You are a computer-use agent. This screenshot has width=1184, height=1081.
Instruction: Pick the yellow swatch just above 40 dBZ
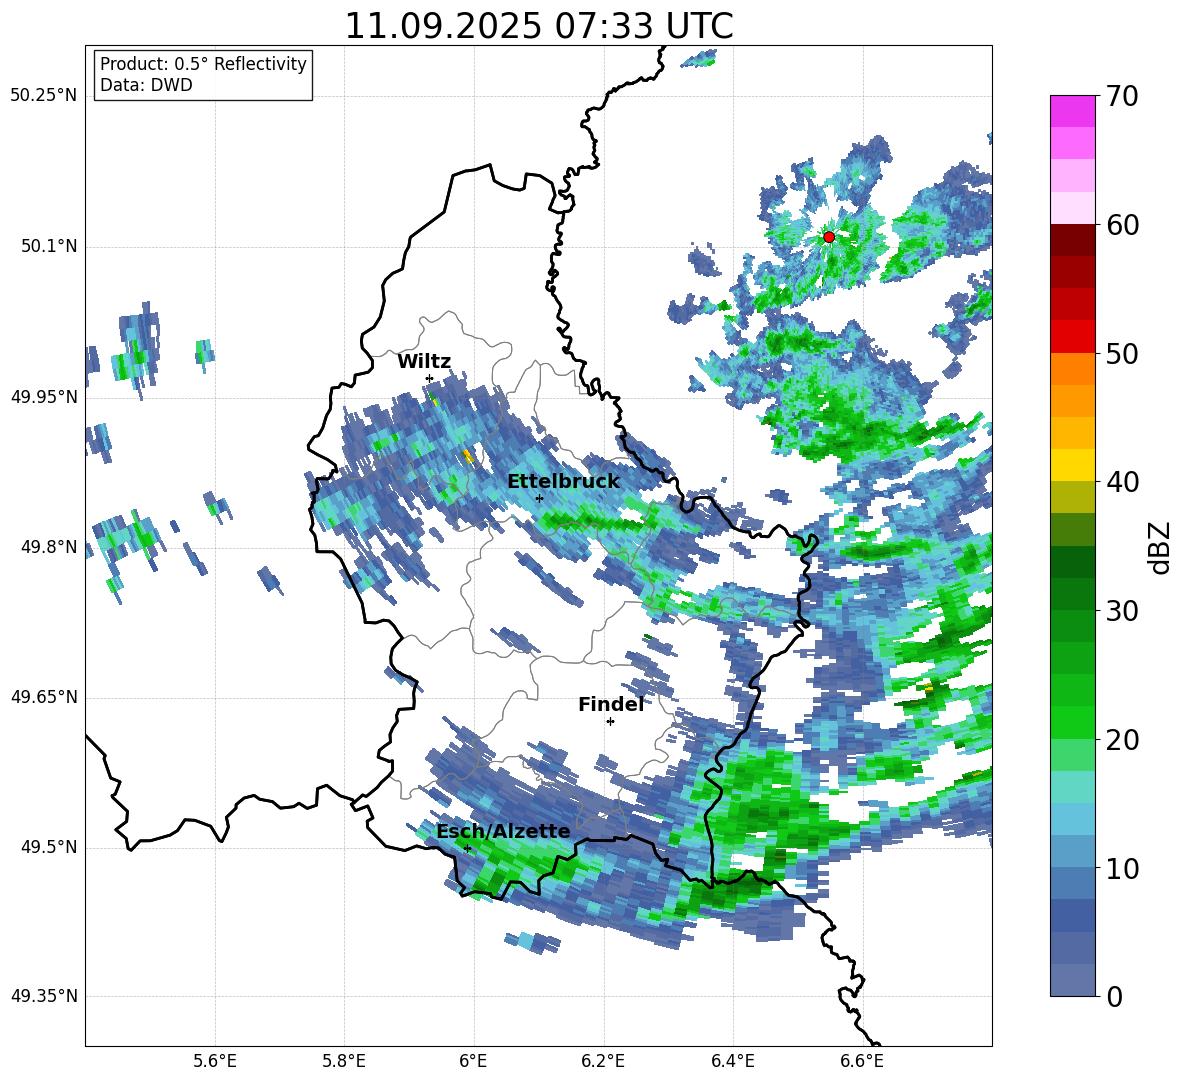[1072, 465]
